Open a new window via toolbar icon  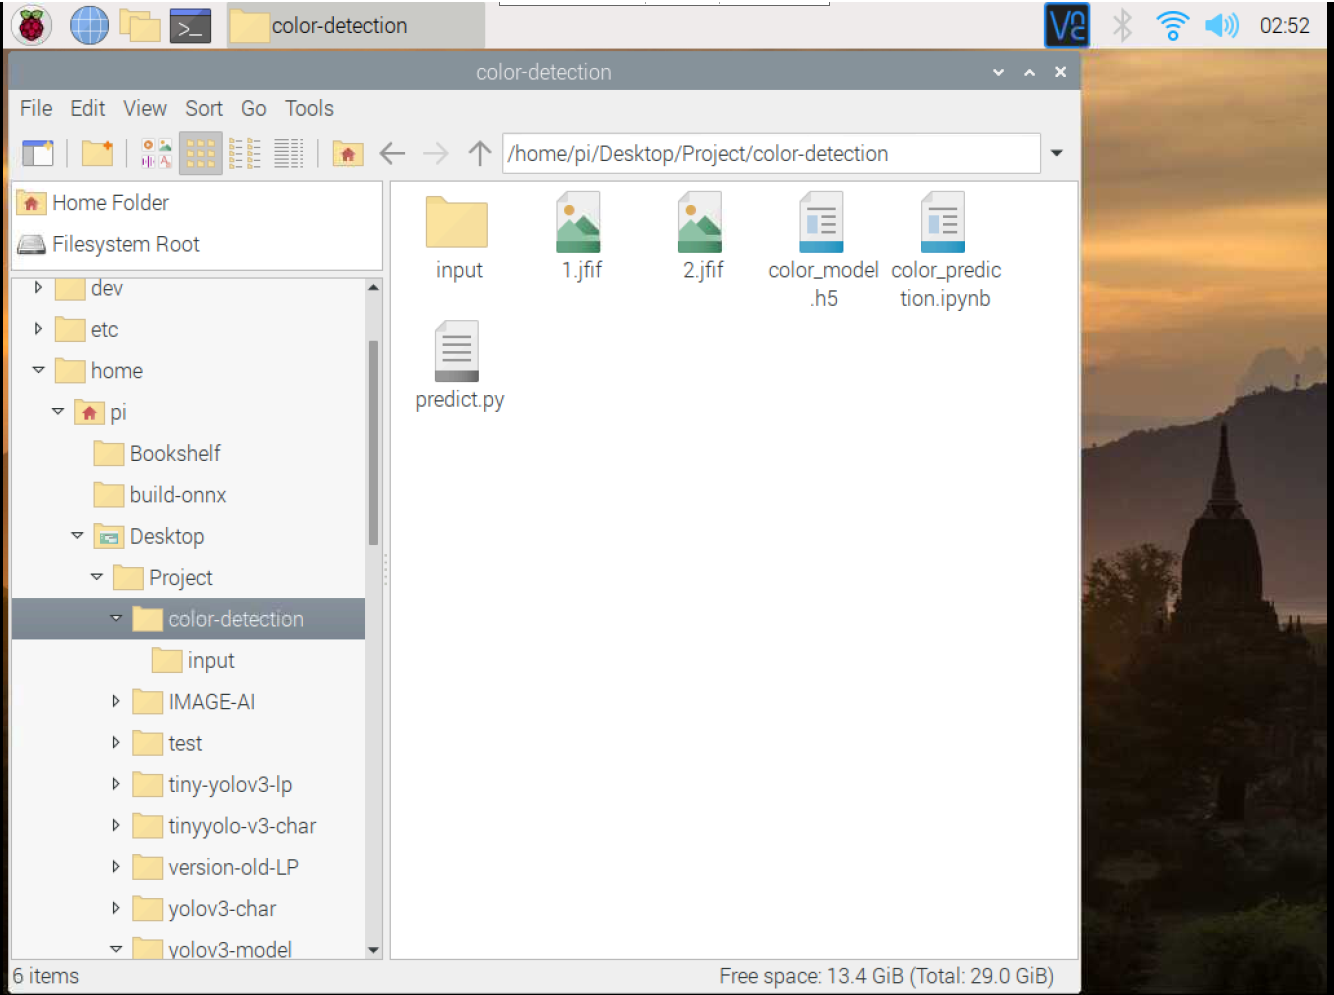tap(37, 153)
